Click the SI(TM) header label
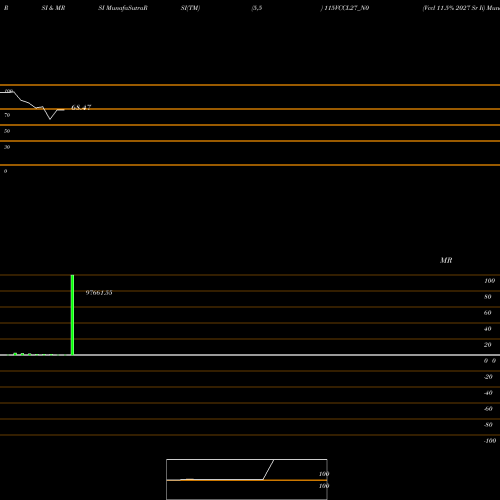 (190, 8)
